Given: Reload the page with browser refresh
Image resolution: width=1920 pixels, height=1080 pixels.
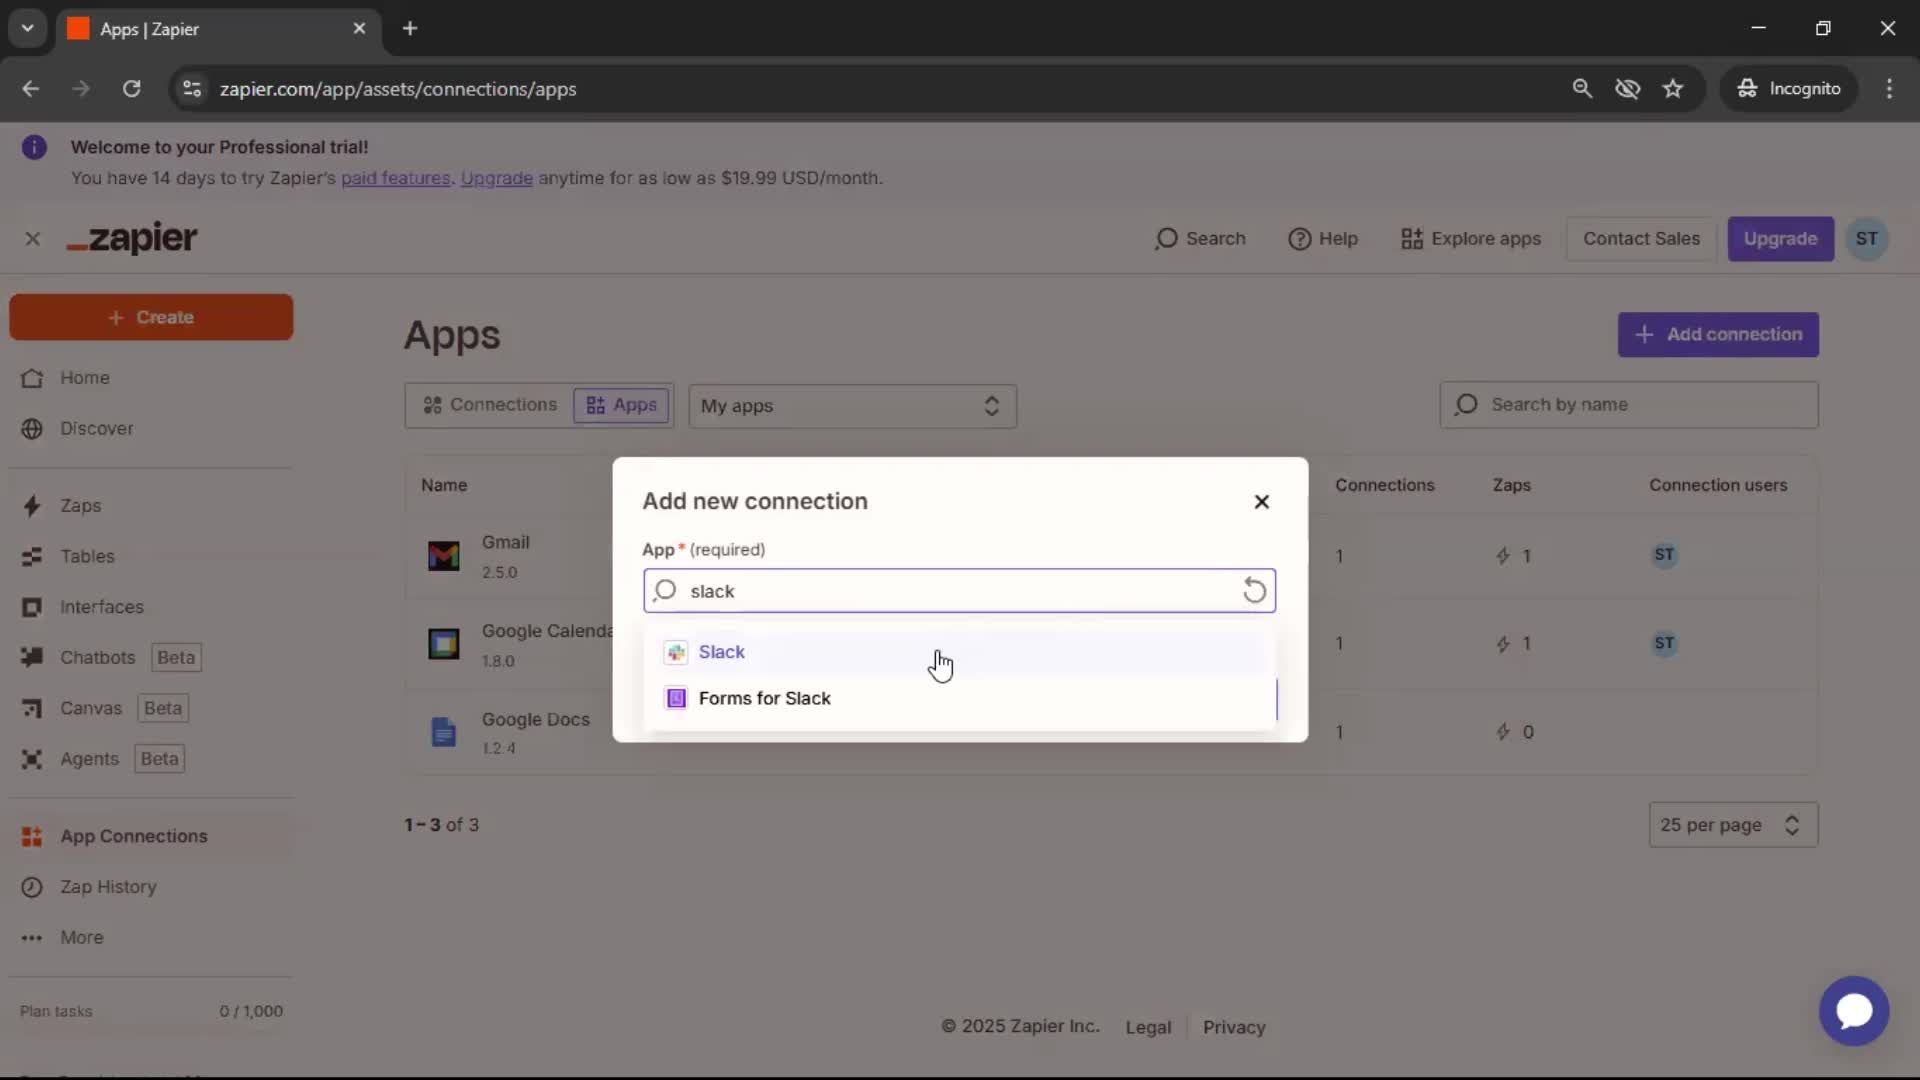Looking at the screenshot, I should (x=131, y=89).
